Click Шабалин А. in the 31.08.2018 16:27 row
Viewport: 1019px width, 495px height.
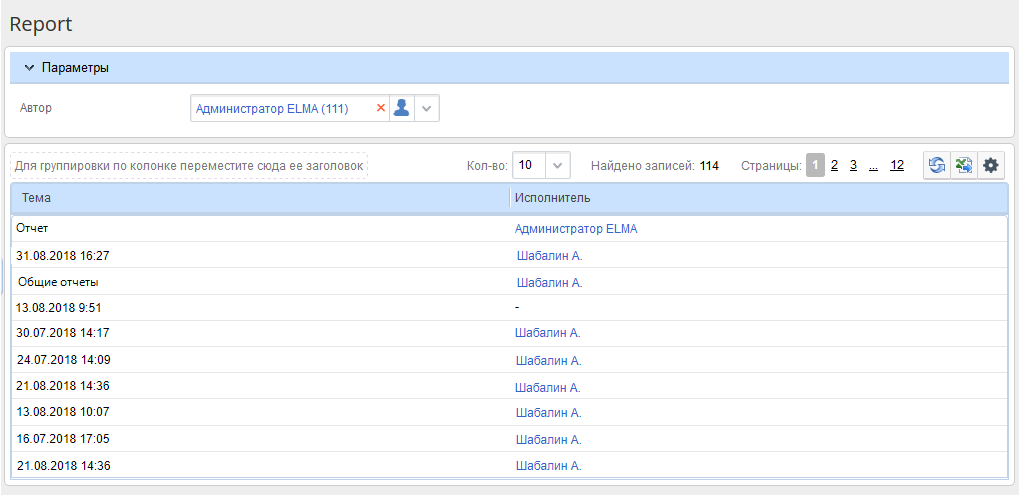[549, 256]
